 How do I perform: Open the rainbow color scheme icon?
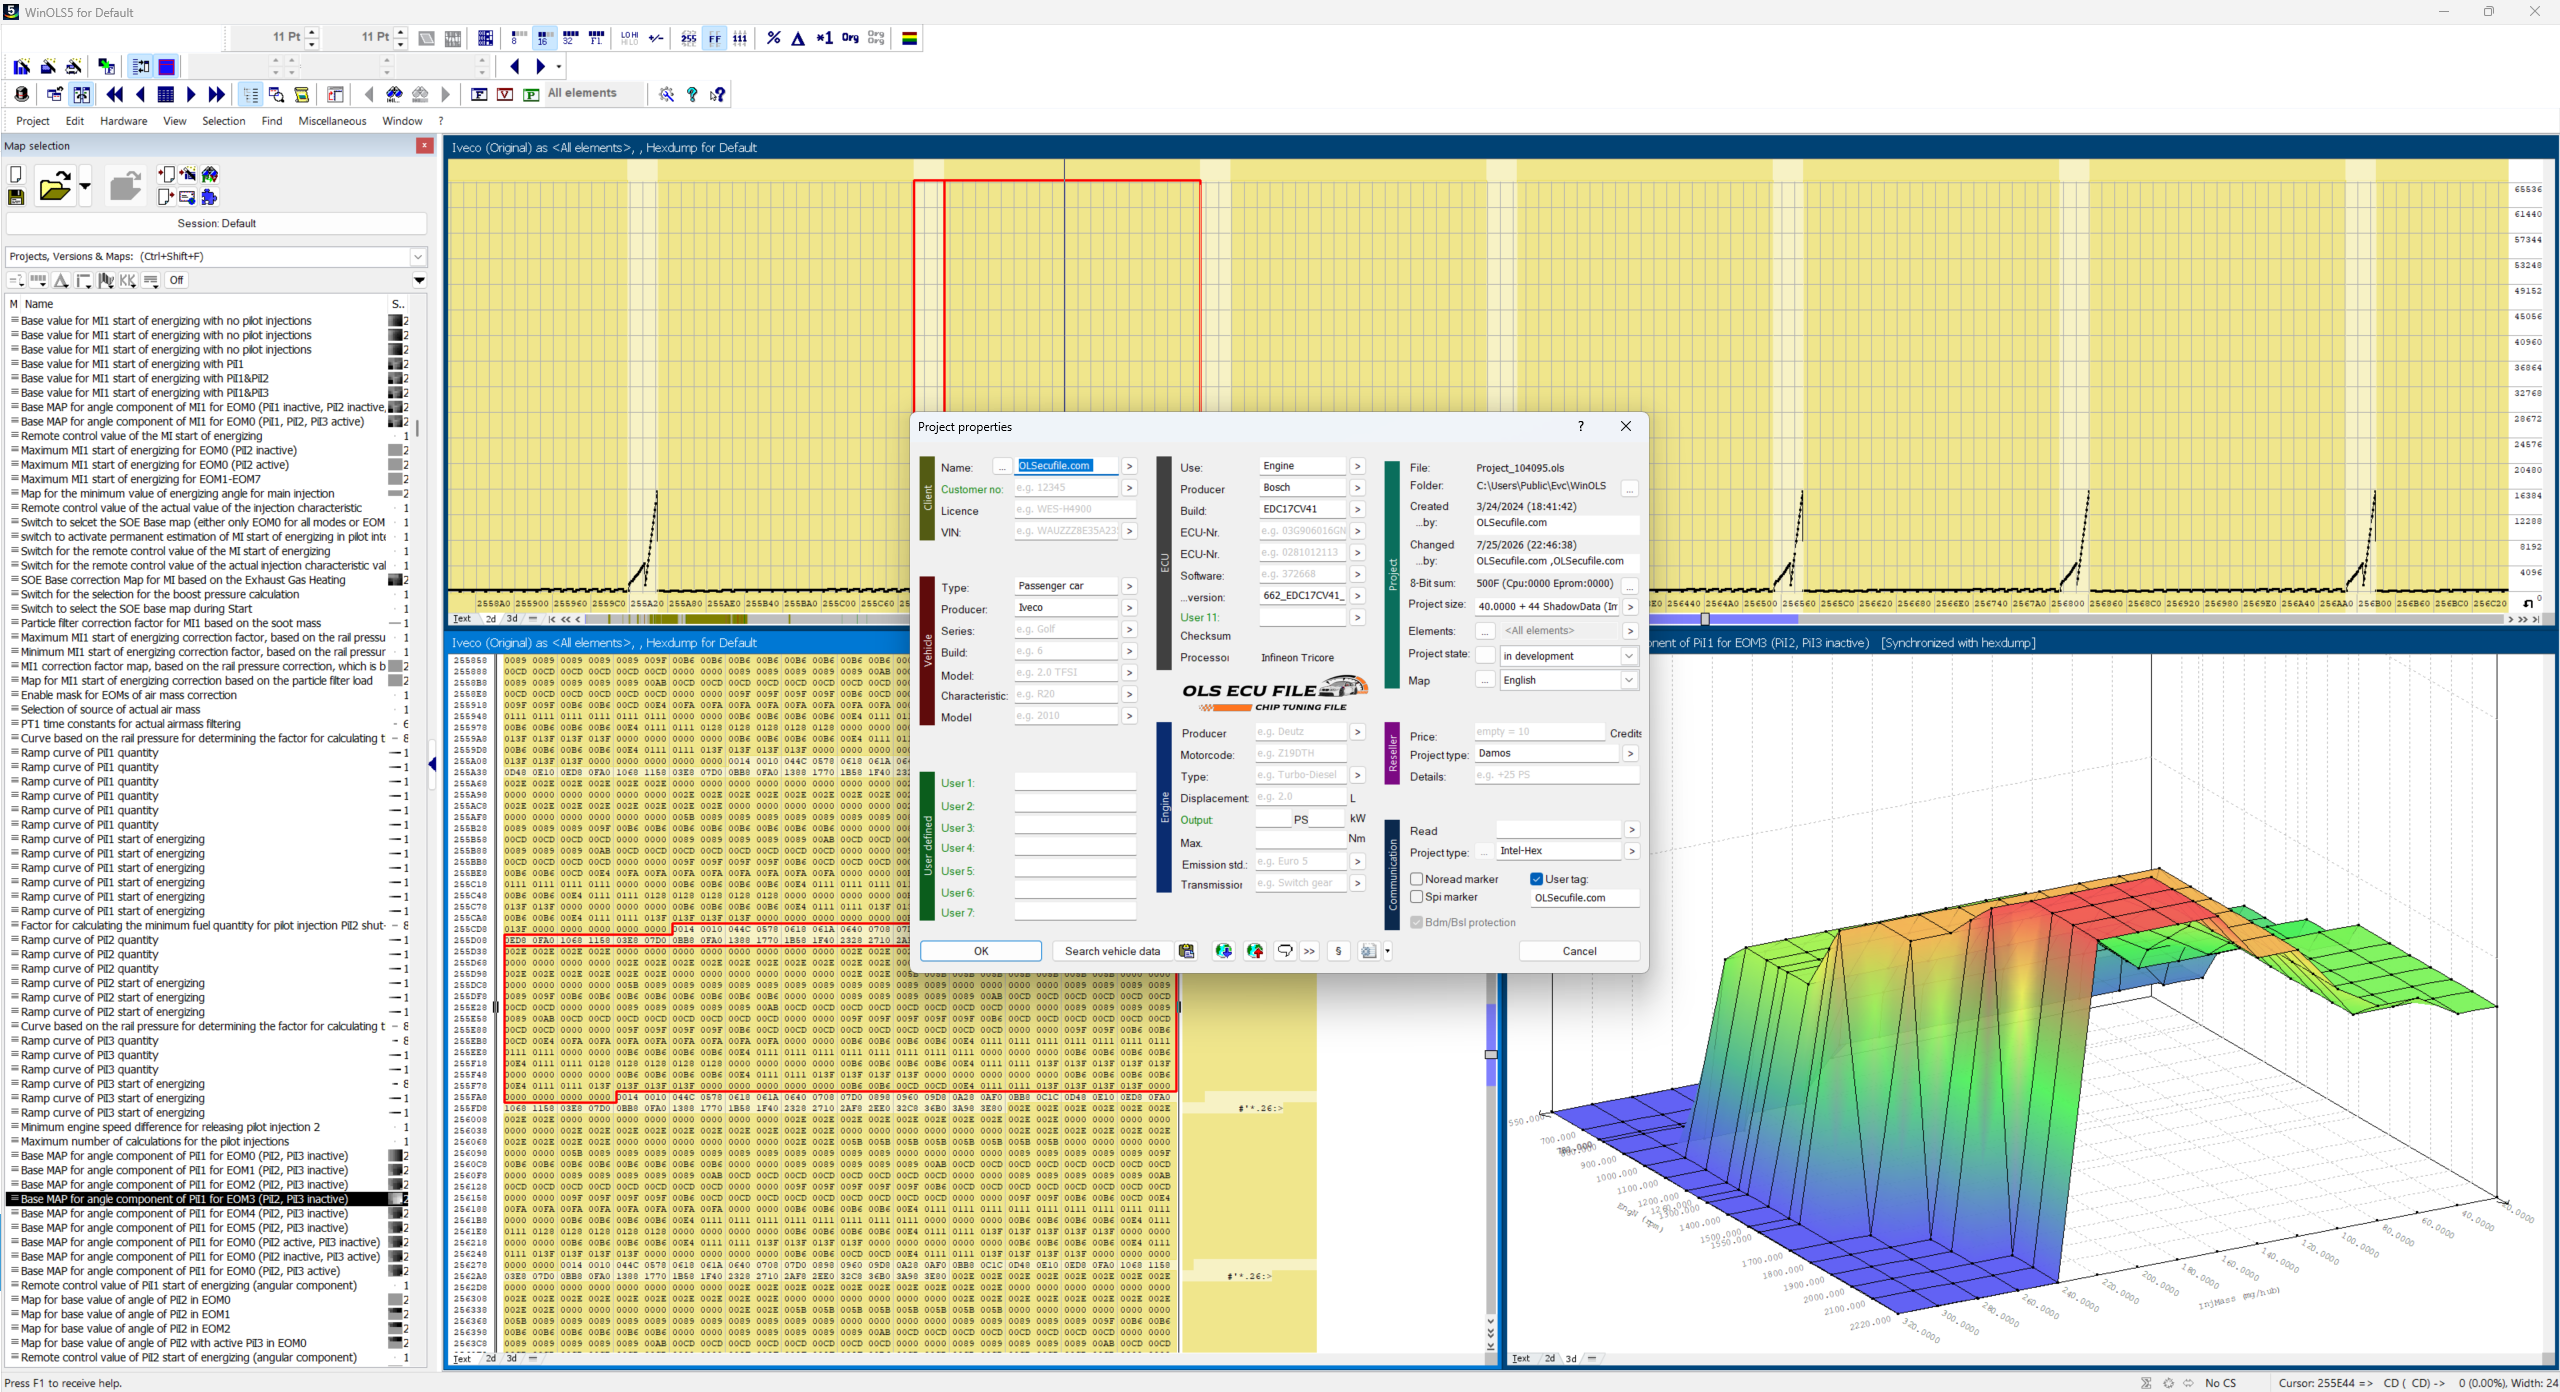click(910, 38)
